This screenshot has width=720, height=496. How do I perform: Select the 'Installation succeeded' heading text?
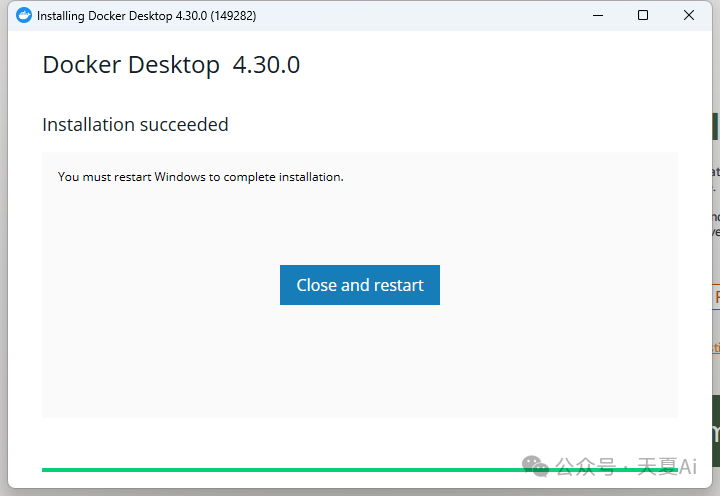[x=135, y=124]
